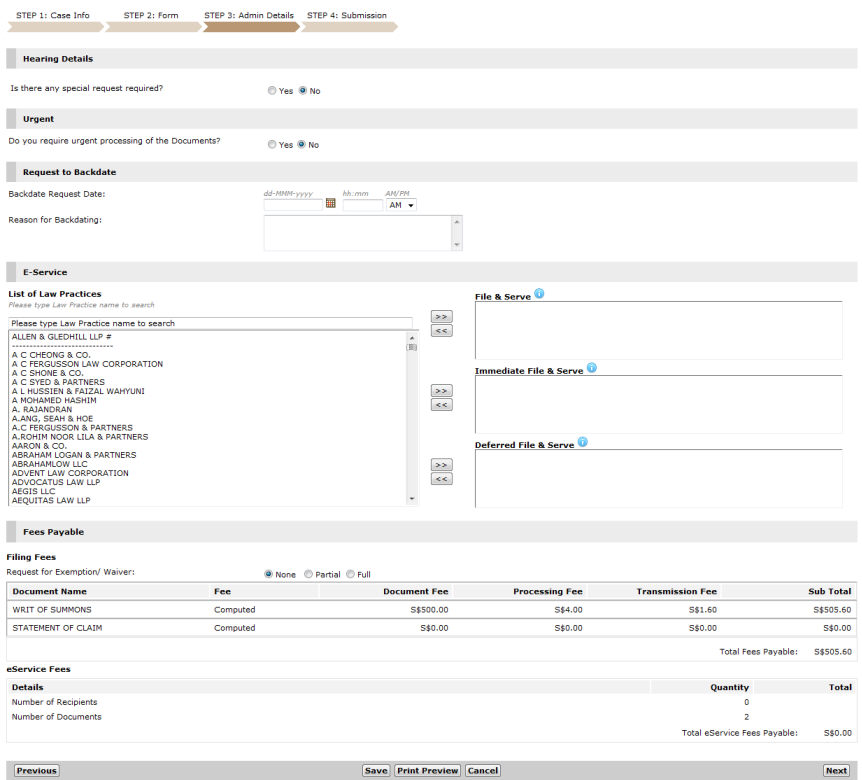
Task: Remove practice from File & Serve list
Action: click(441, 331)
